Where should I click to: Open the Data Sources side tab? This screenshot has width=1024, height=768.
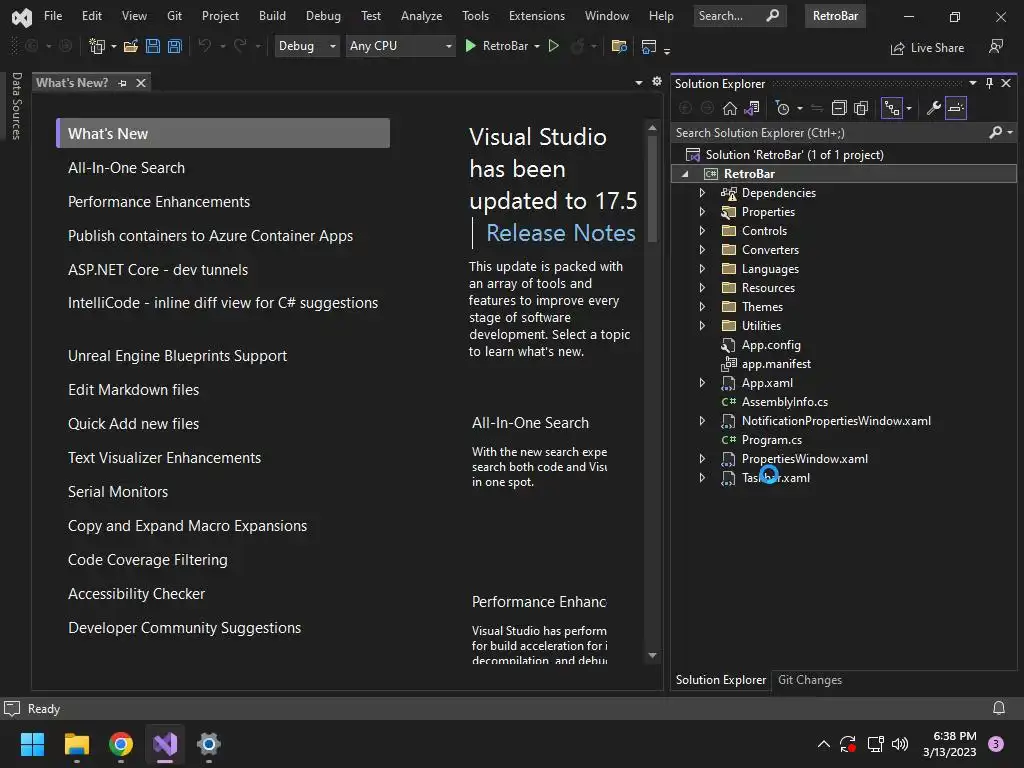tap(17, 106)
